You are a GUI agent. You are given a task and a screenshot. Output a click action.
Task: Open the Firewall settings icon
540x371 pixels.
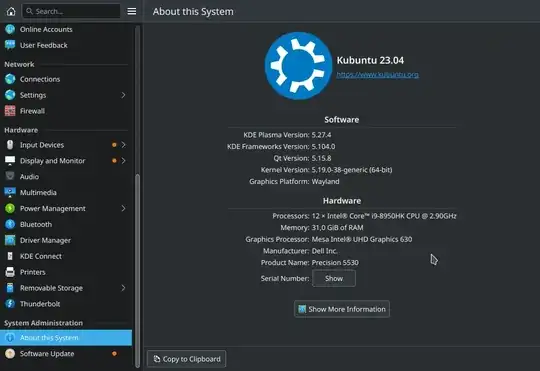coord(10,111)
